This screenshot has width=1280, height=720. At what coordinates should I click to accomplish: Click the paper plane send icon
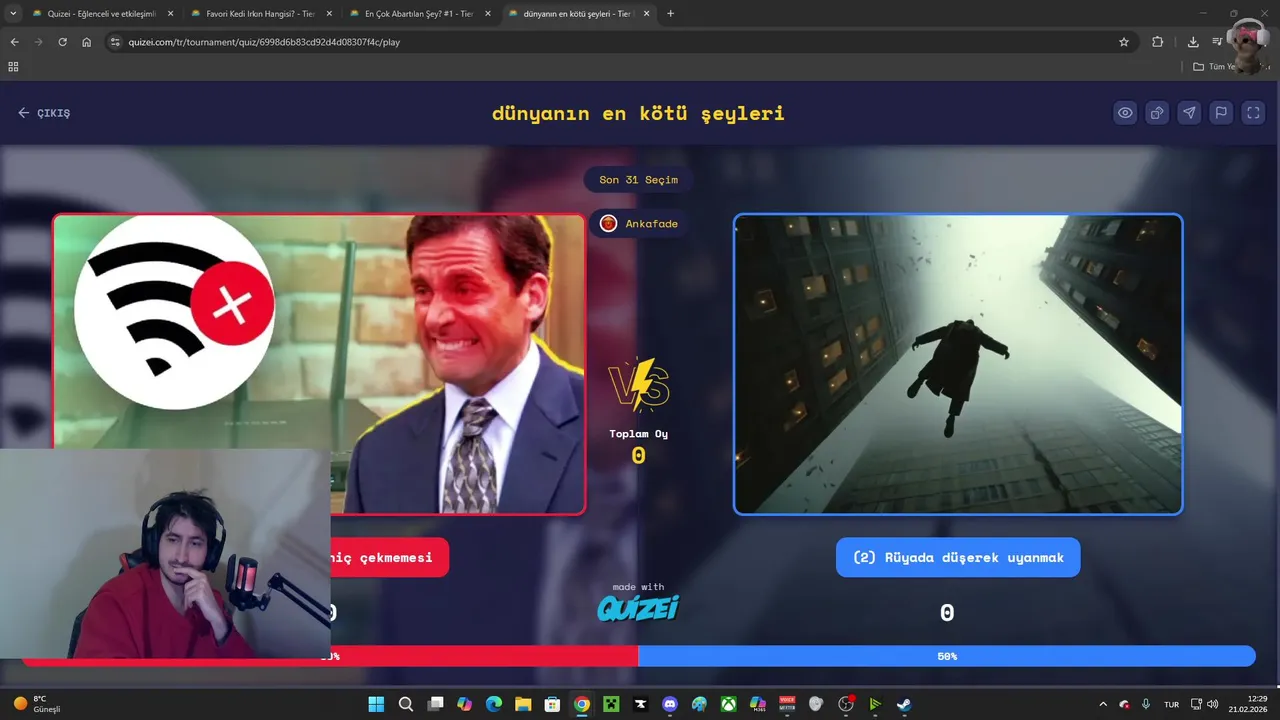click(1189, 113)
